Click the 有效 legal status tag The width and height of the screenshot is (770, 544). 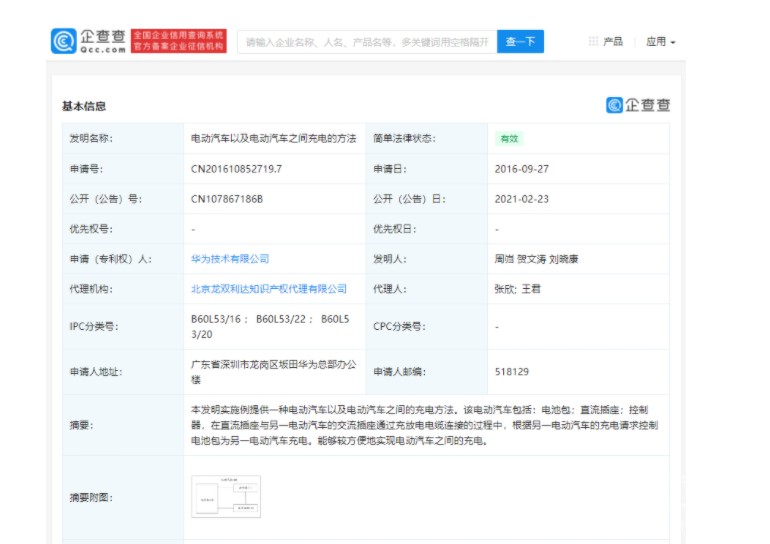click(509, 138)
